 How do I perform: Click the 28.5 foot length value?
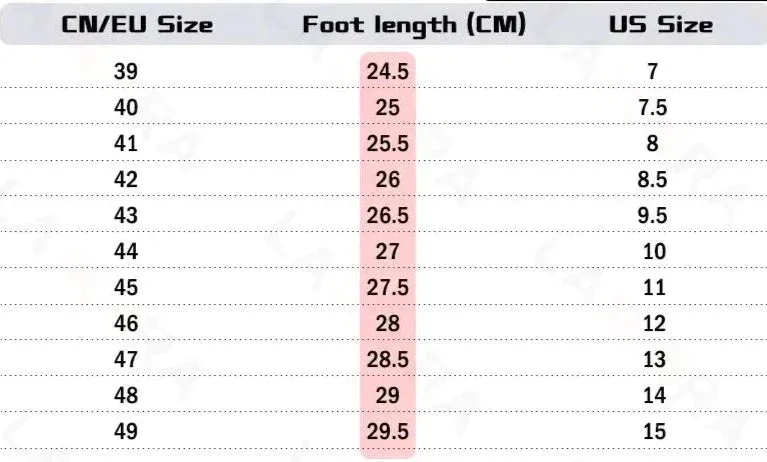[x=387, y=360]
